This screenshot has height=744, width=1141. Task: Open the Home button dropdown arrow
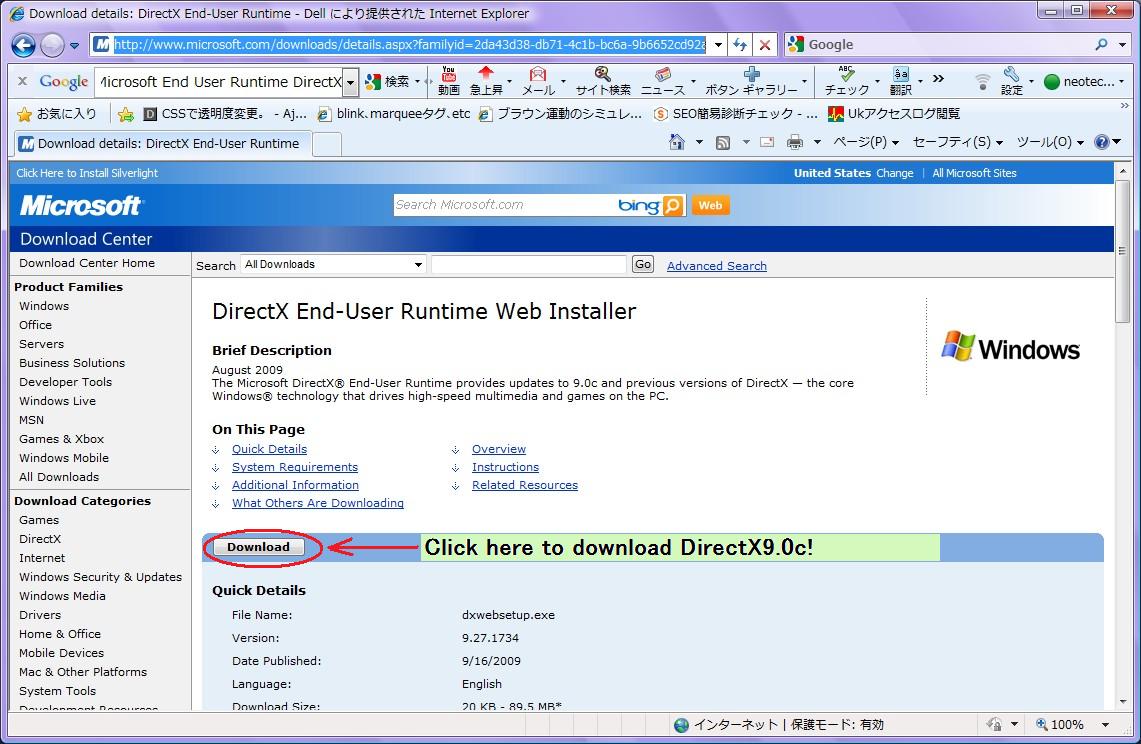699,142
